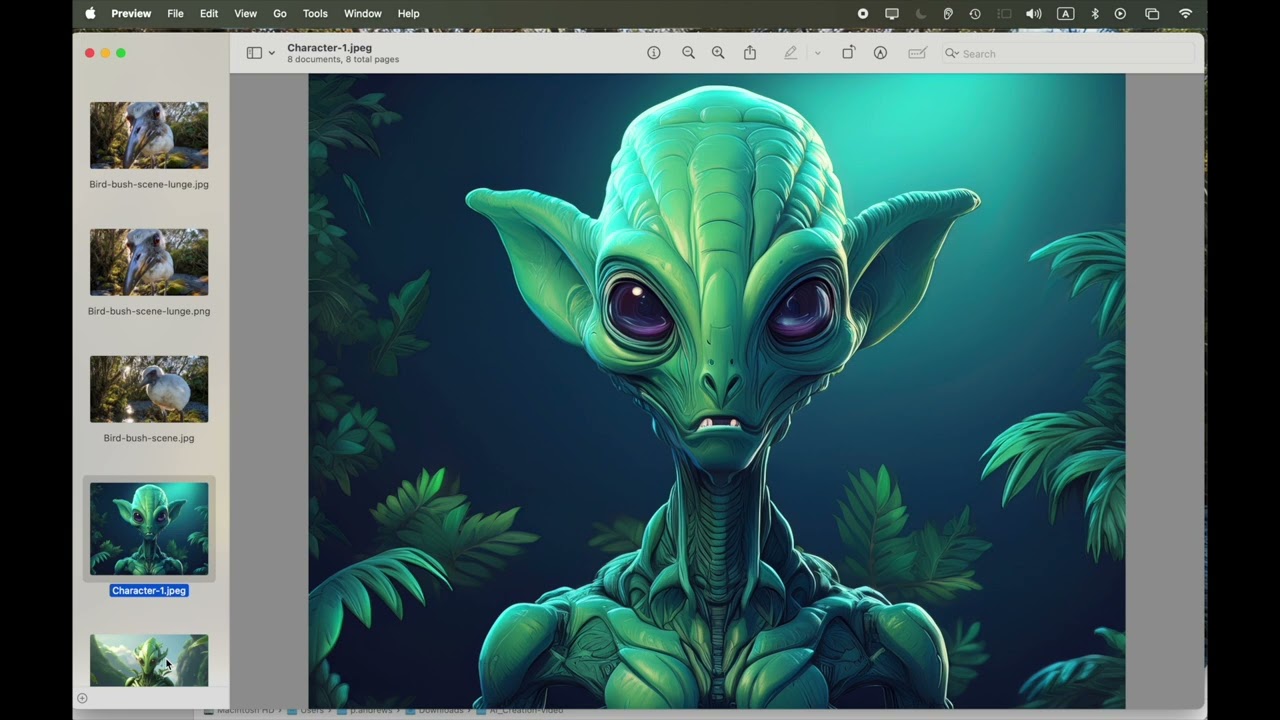1280x720 pixels.
Task: Open the Tools menu
Action: tap(315, 13)
